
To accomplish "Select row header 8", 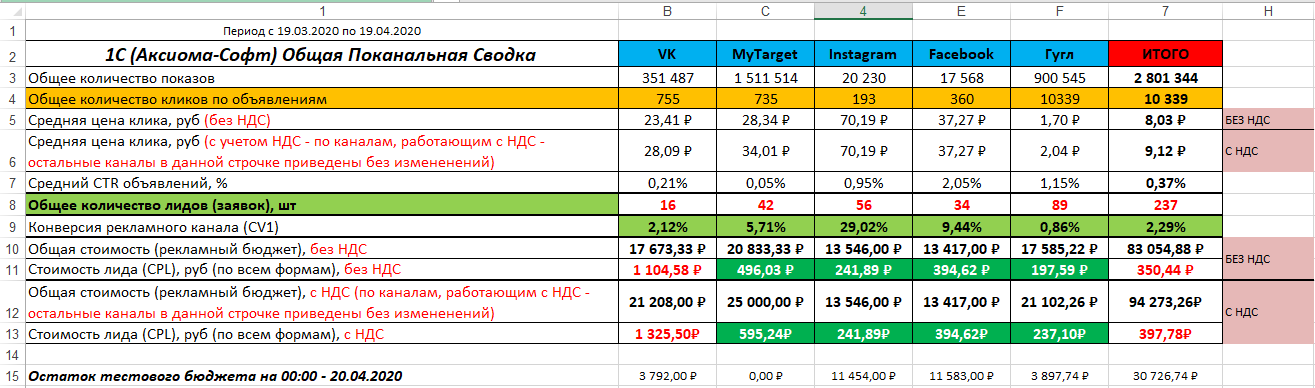I will click(x=12, y=203).
